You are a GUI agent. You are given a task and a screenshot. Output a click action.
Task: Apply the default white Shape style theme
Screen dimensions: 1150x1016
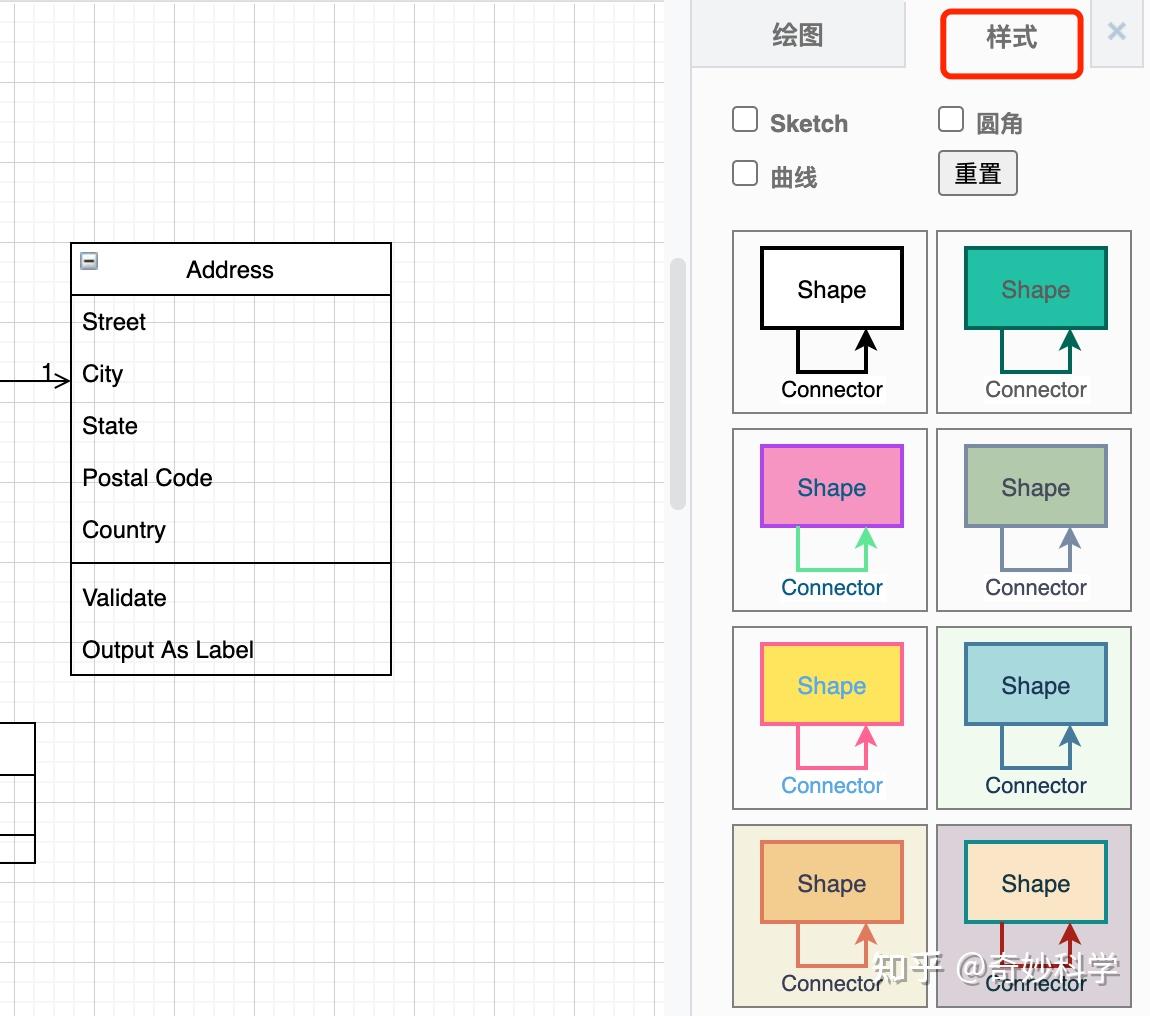[829, 320]
